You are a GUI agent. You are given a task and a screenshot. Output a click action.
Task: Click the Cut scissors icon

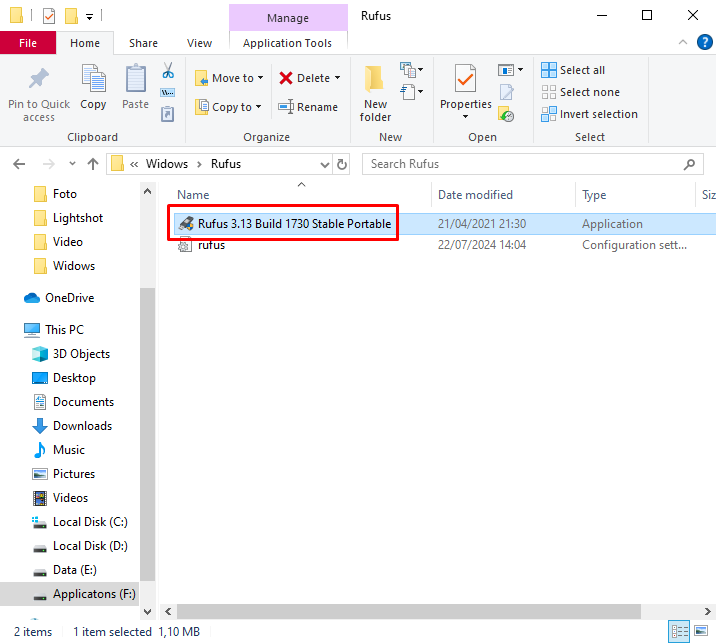click(x=168, y=71)
